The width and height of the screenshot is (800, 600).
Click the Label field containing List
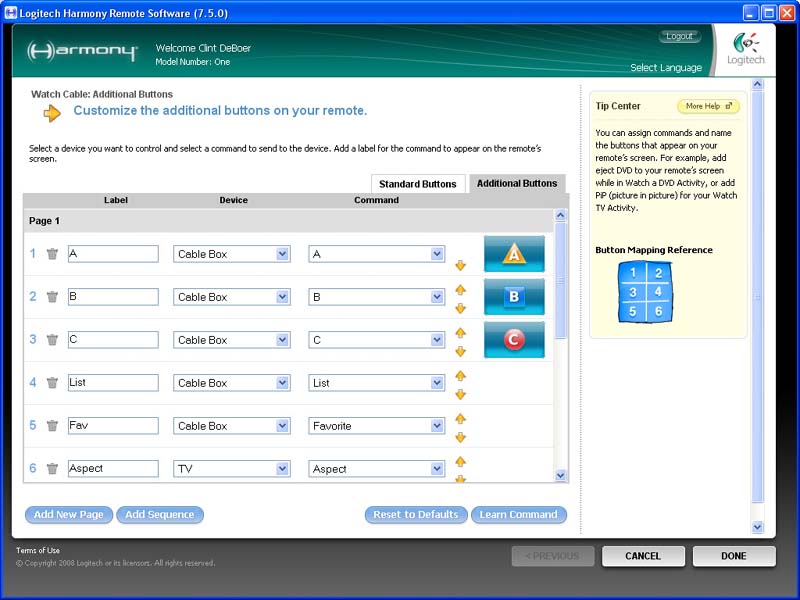pyautogui.click(x=112, y=383)
